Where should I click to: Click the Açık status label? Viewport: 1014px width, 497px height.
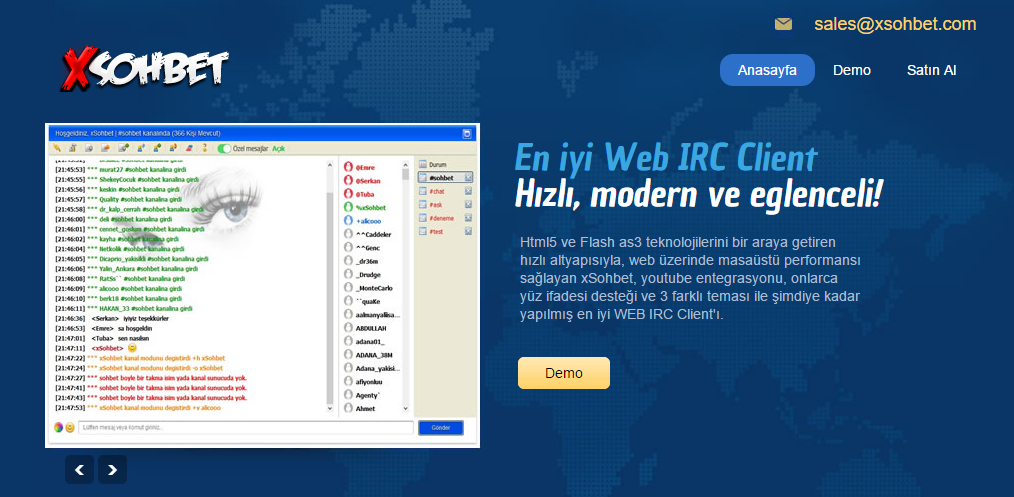pos(278,149)
